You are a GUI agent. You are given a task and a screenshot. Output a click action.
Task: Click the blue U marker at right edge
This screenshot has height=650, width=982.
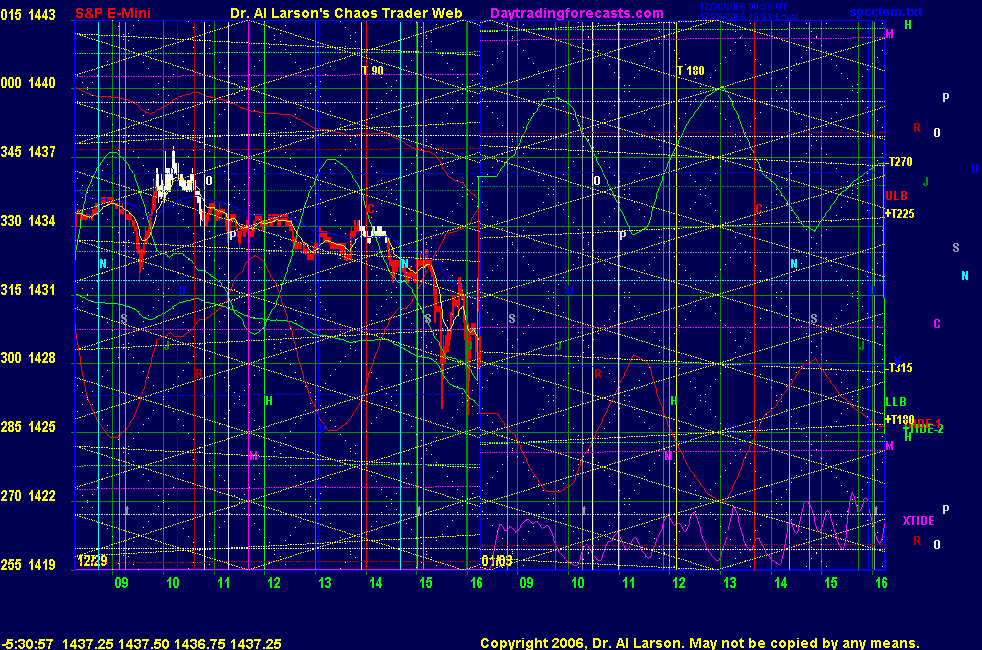[974, 169]
